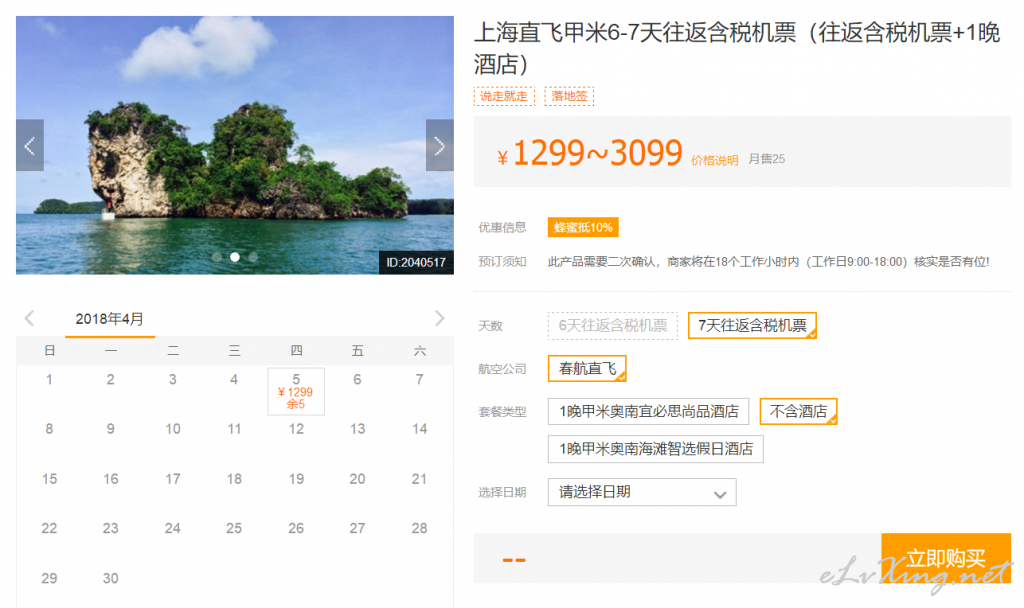Go to next month in calendar
Screen dimensions: 1024x608
[440, 319]
